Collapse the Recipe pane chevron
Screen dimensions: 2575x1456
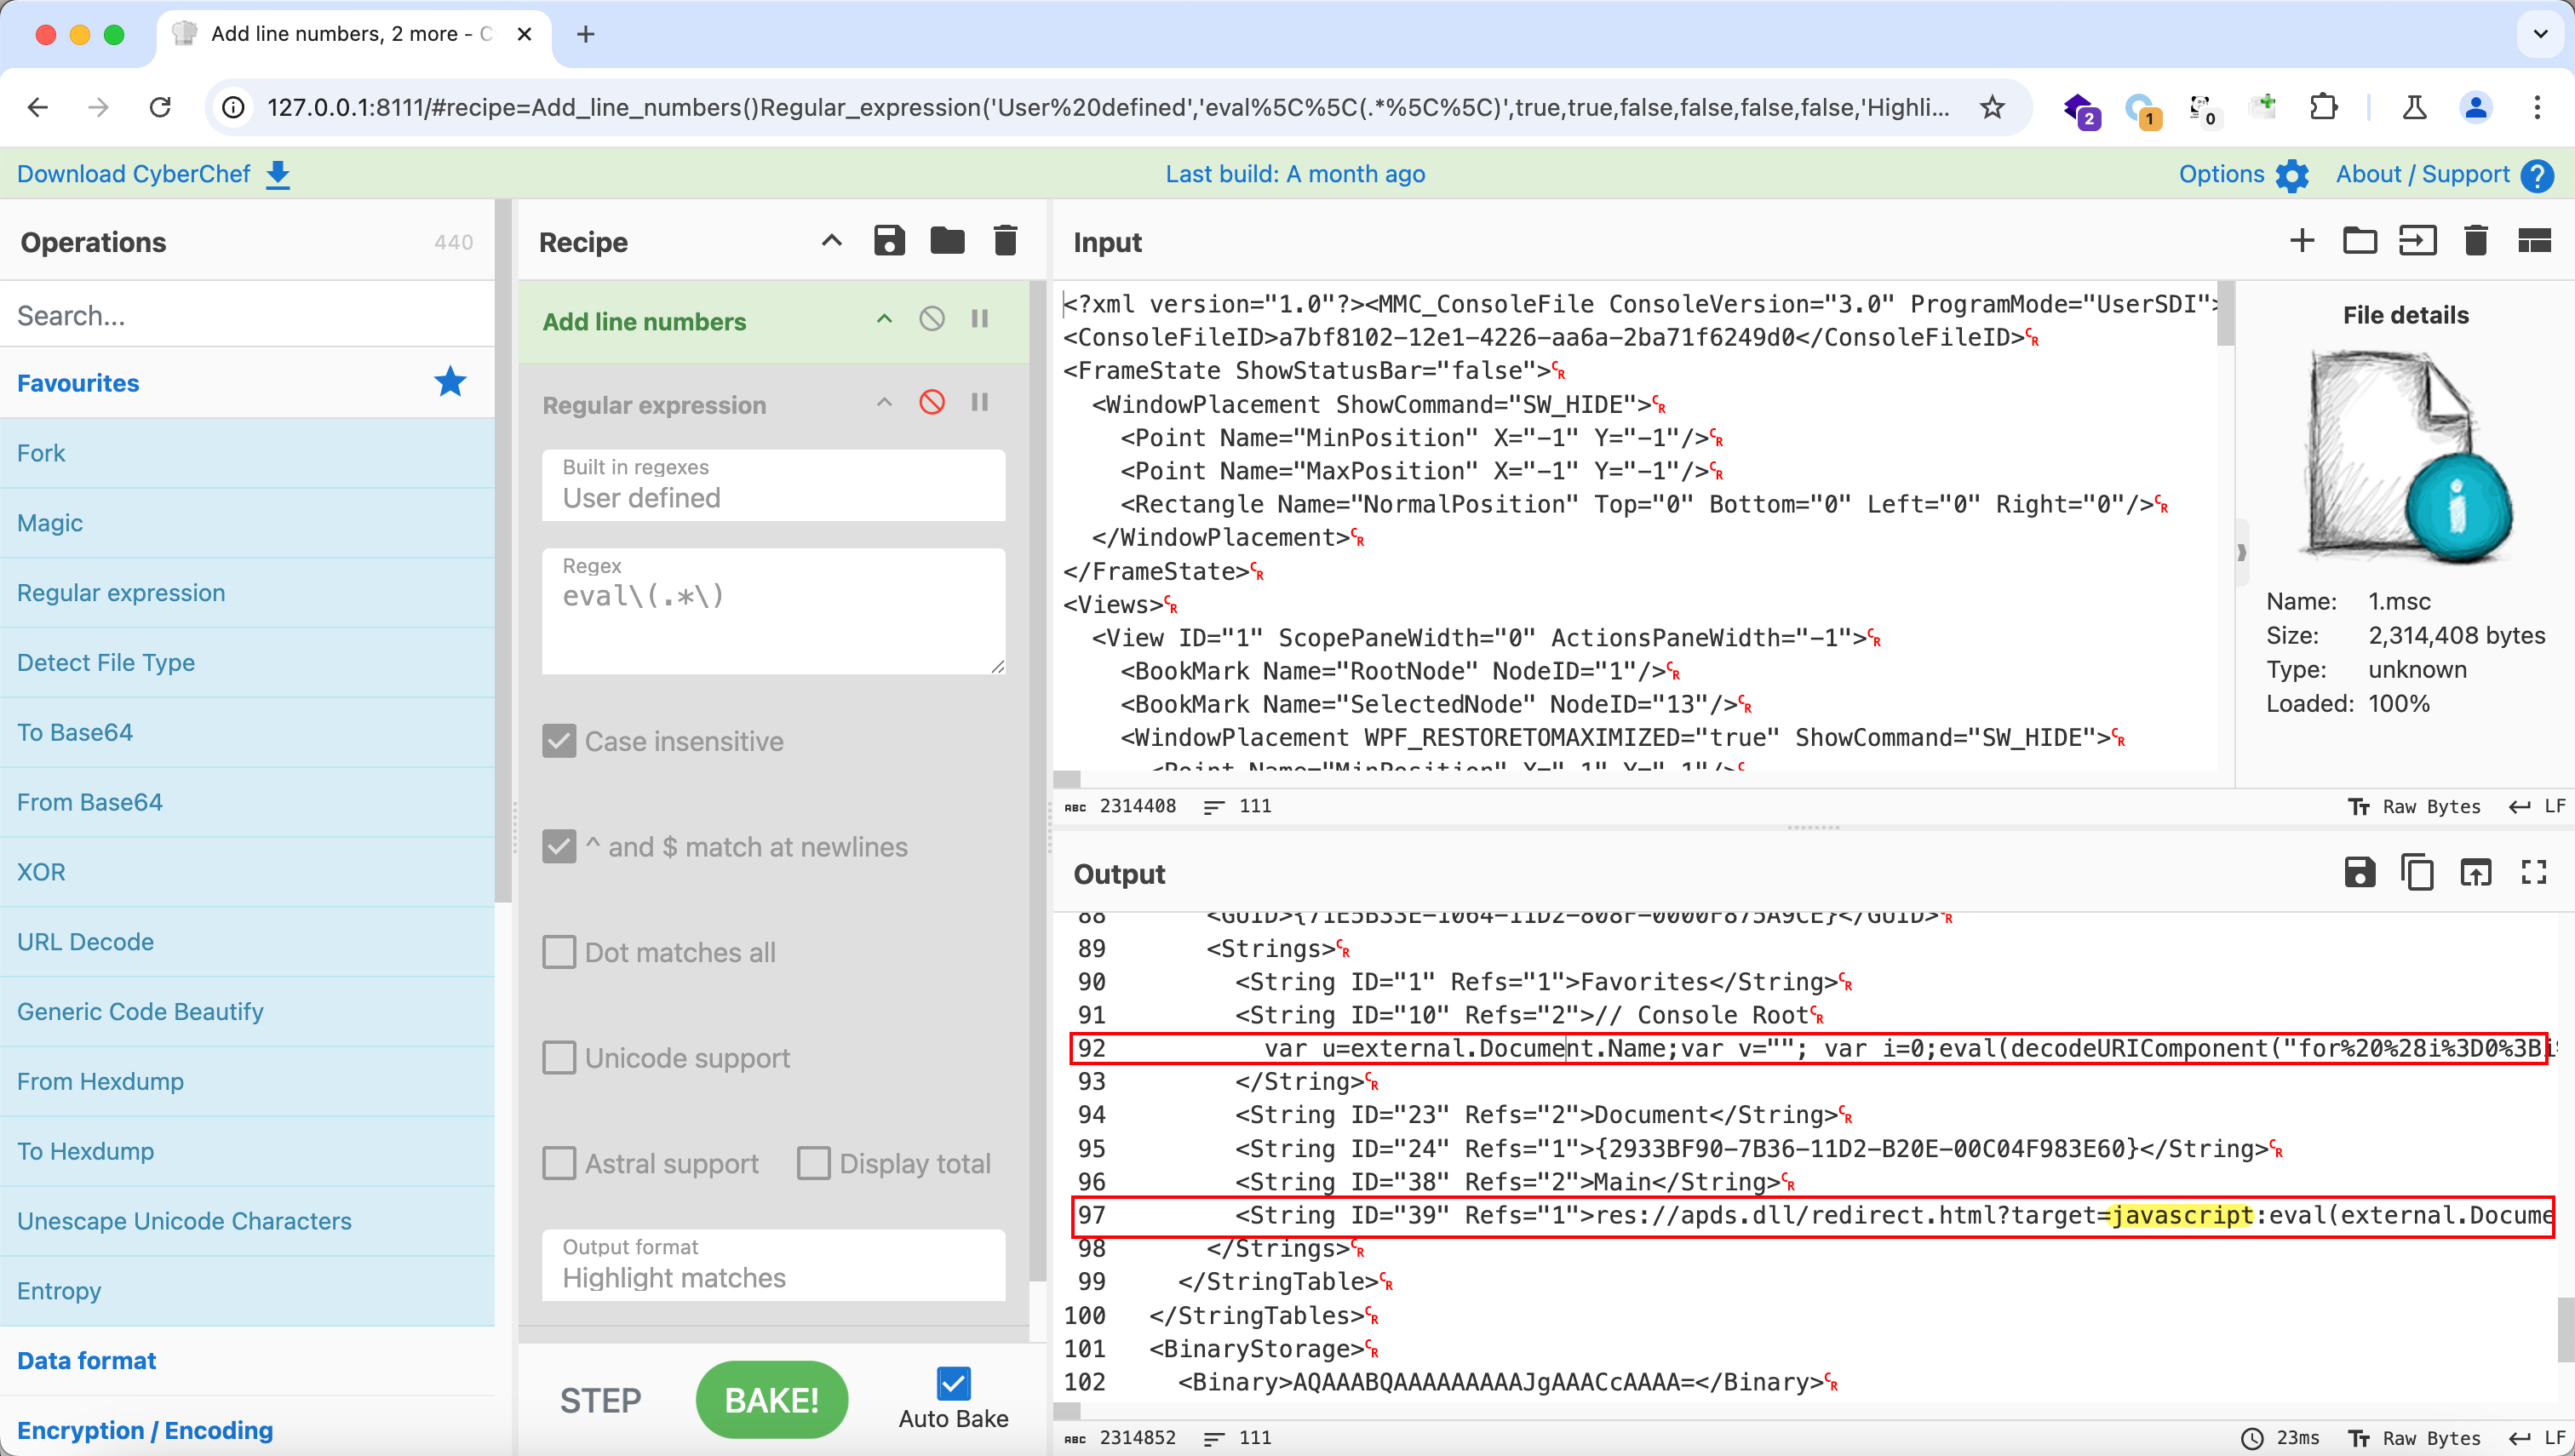tap(831, 241)
